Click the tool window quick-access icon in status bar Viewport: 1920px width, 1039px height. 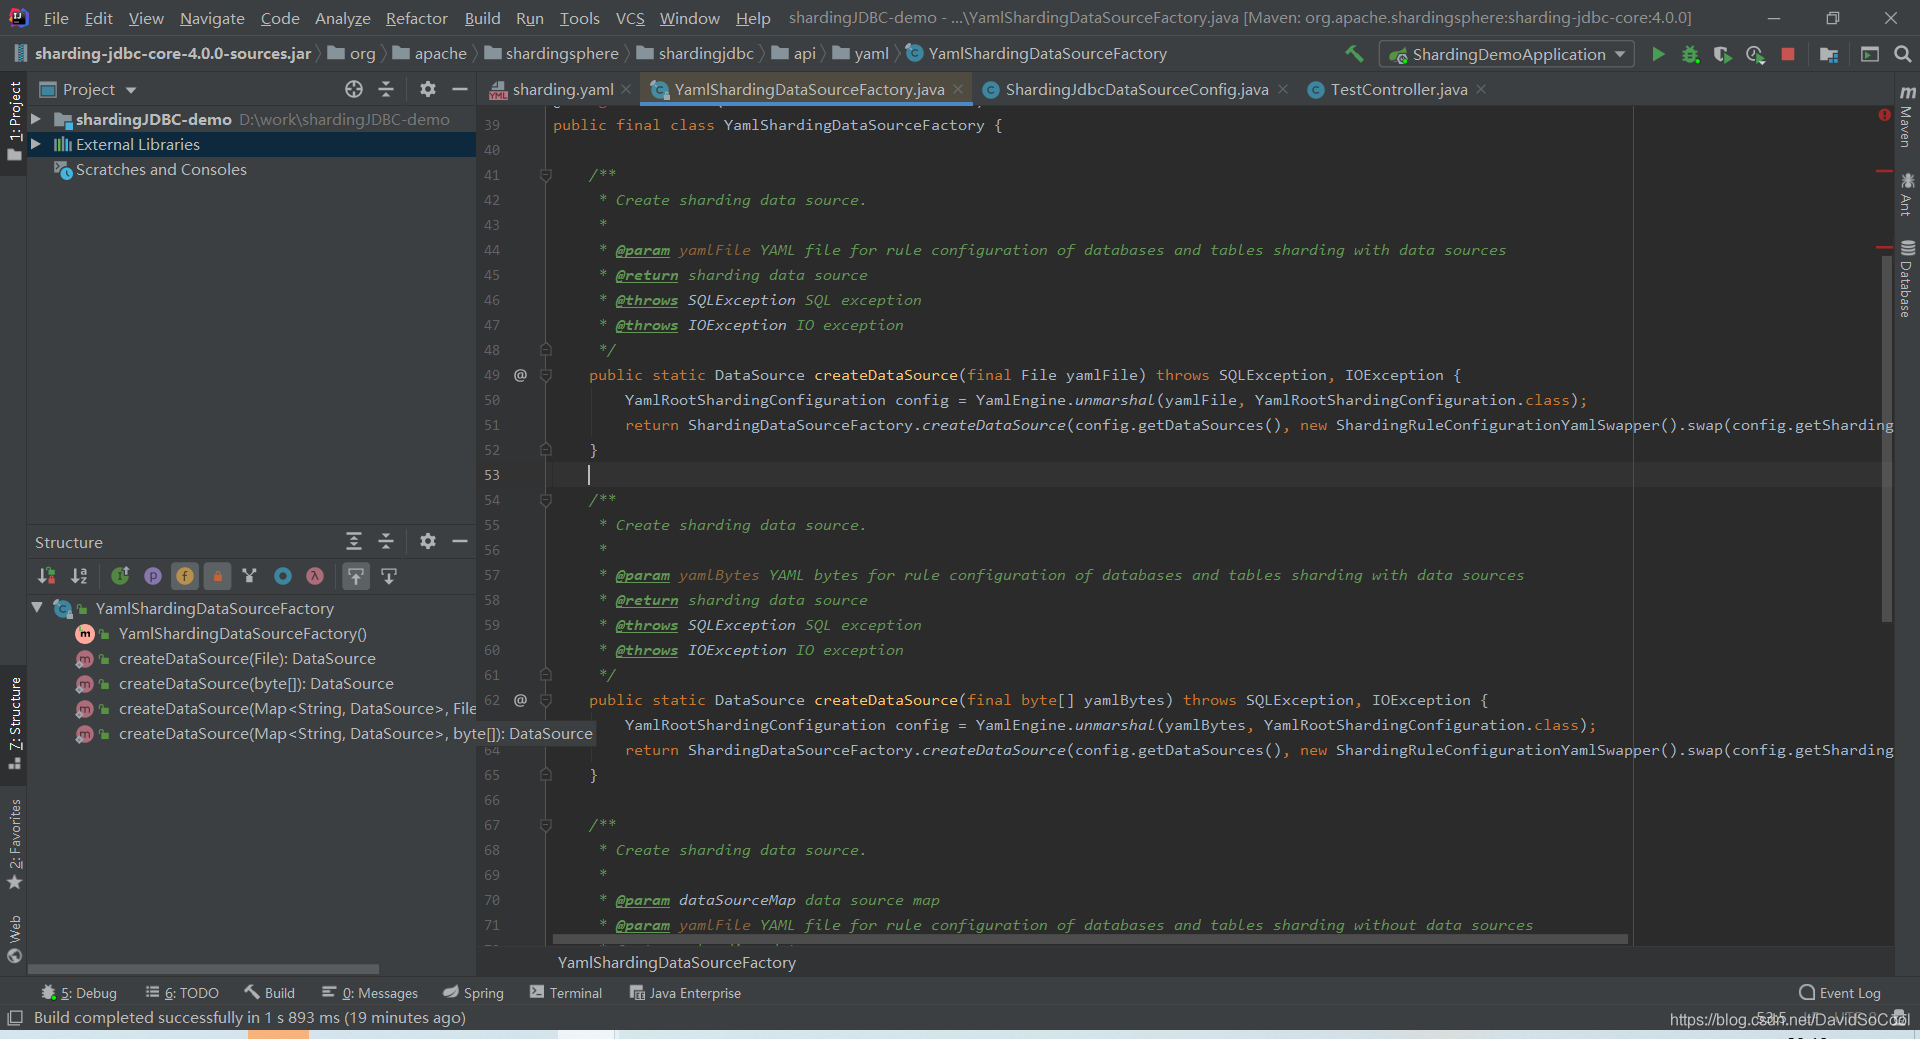[14, 1017]
